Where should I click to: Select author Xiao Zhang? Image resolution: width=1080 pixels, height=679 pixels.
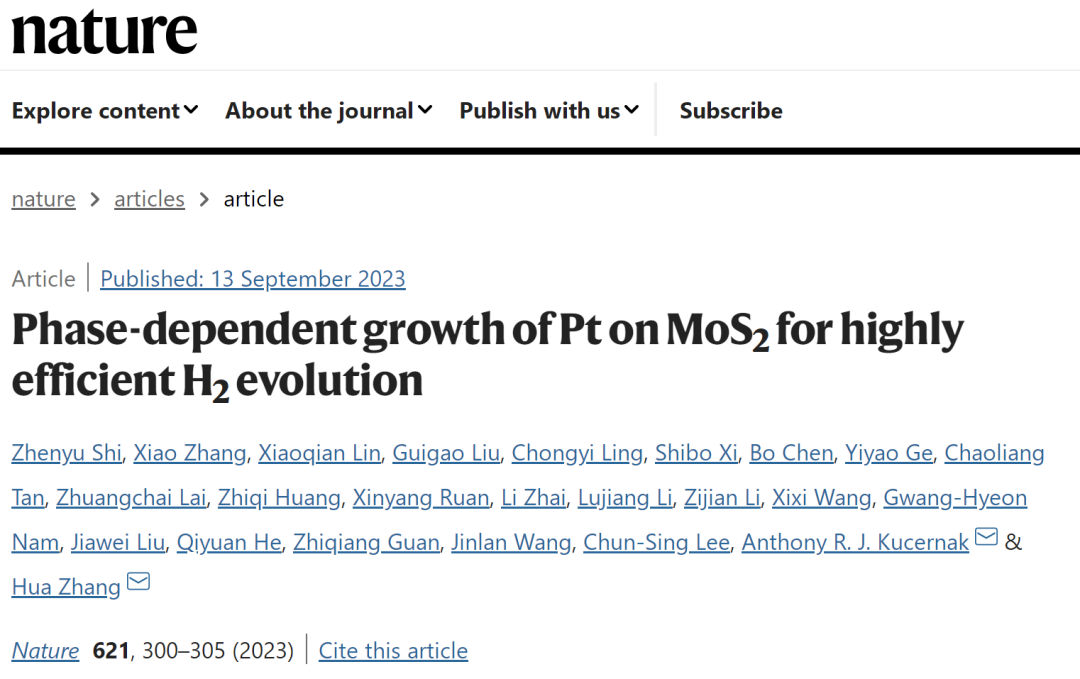[x=189, y=453]
